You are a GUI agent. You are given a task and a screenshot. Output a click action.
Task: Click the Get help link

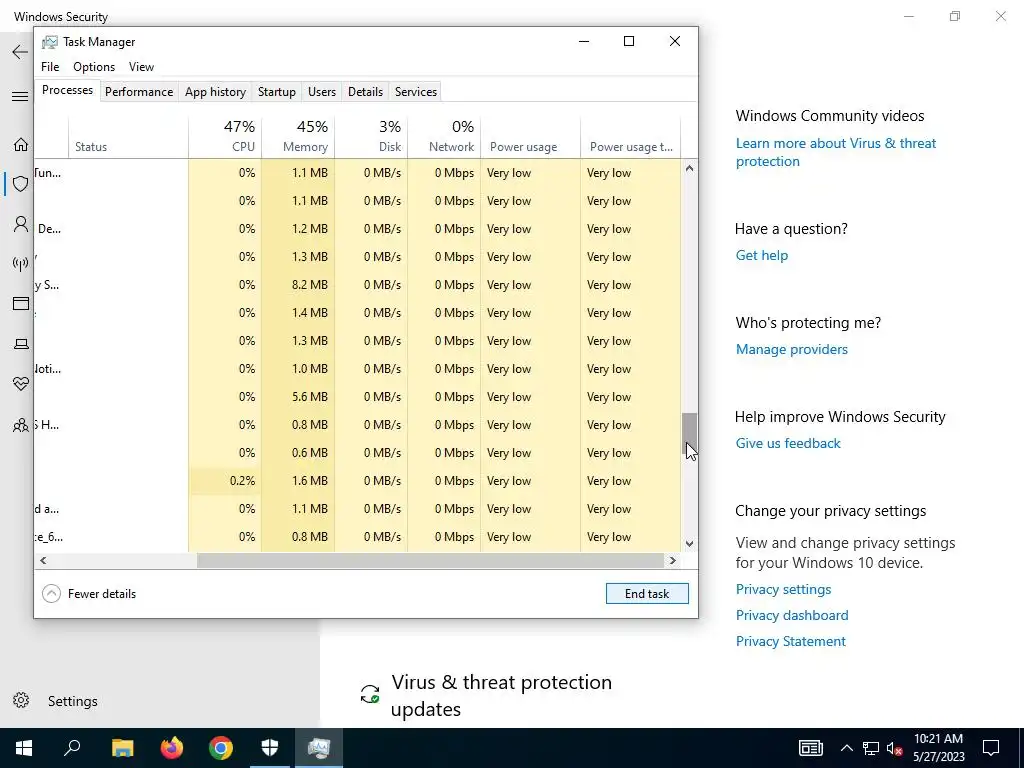tap(761, 255)
